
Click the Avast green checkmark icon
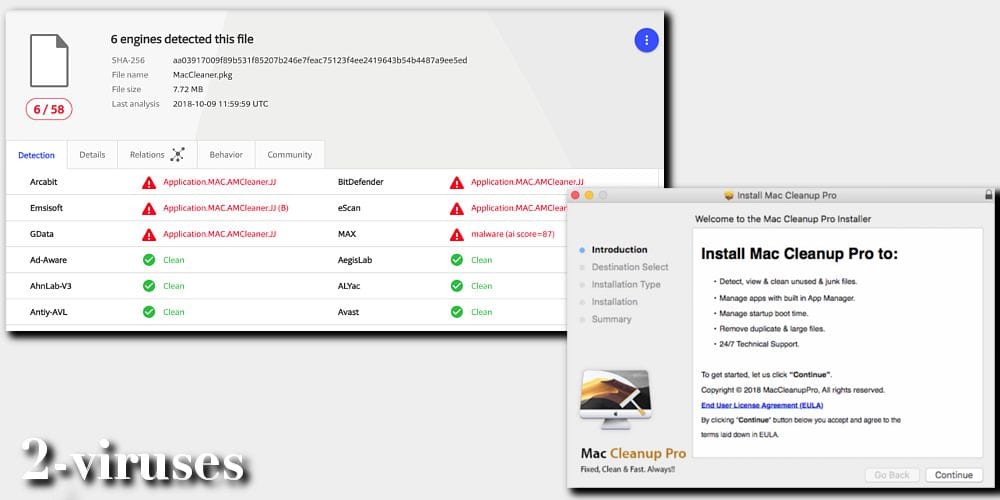tap(456, 312)
